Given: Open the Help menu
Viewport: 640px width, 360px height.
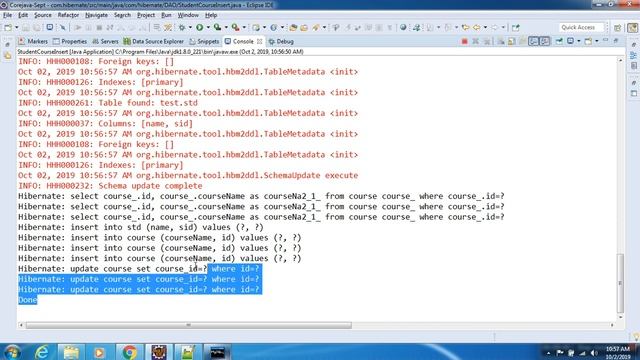Looking at the screenshot, I should click(x=211, y=15).
